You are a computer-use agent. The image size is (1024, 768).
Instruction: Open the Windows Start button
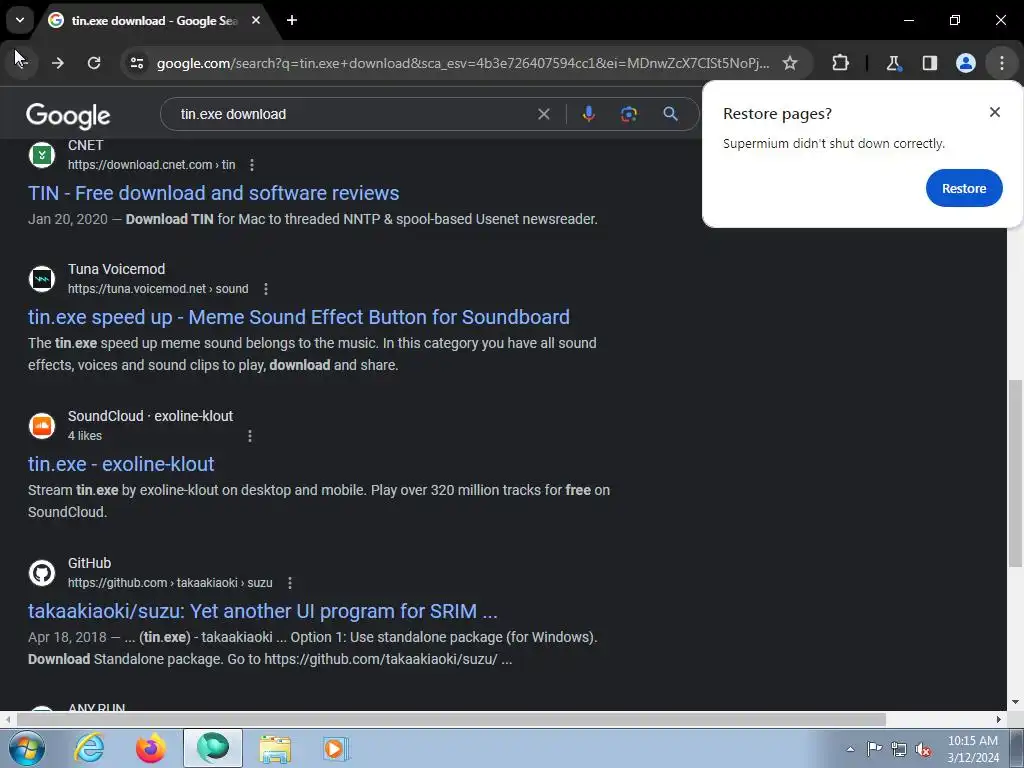click(x=25, y=748)
